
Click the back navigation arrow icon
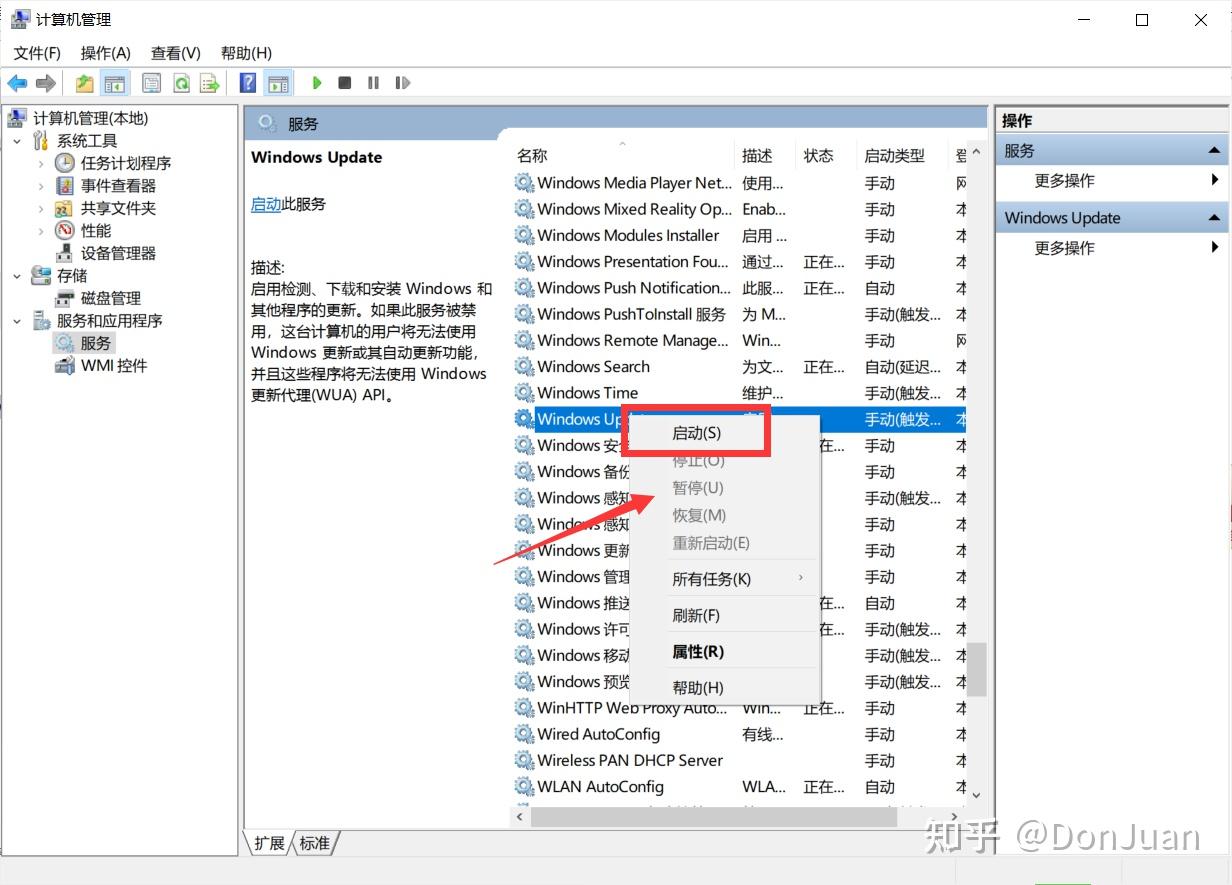click(17, 82)
